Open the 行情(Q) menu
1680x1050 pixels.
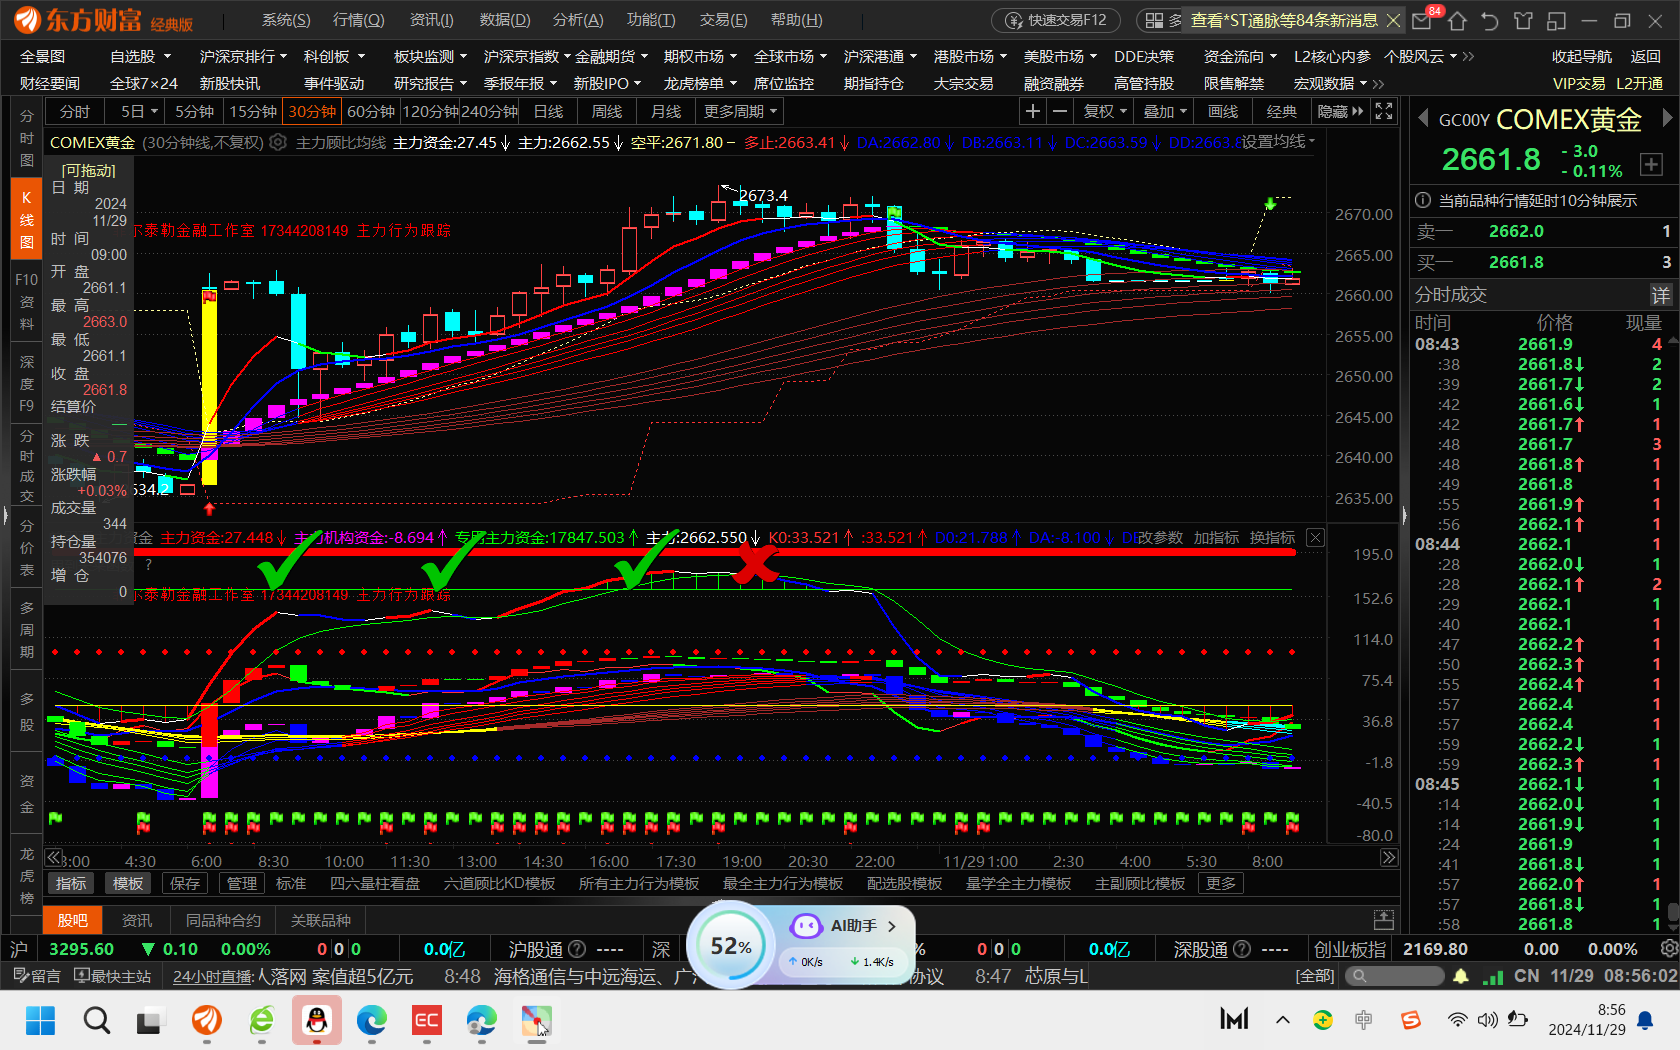358,20
